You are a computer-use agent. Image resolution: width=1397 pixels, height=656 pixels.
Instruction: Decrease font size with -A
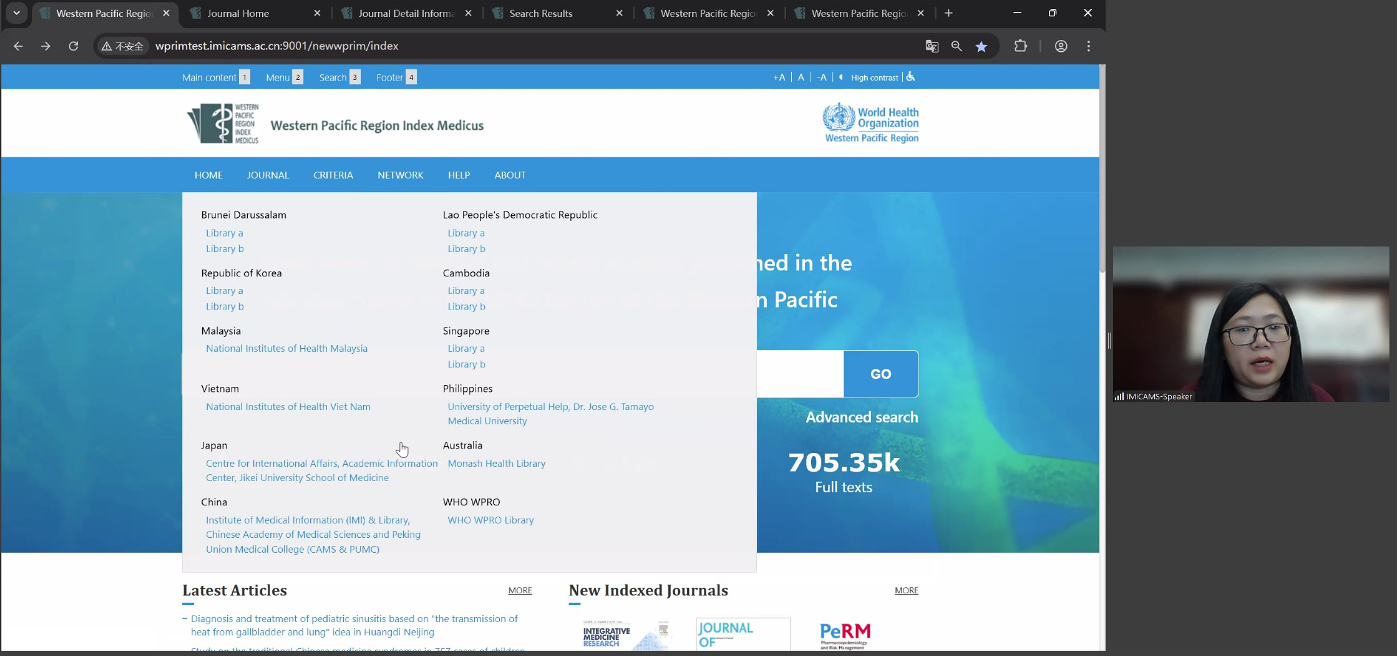(822, 77)
